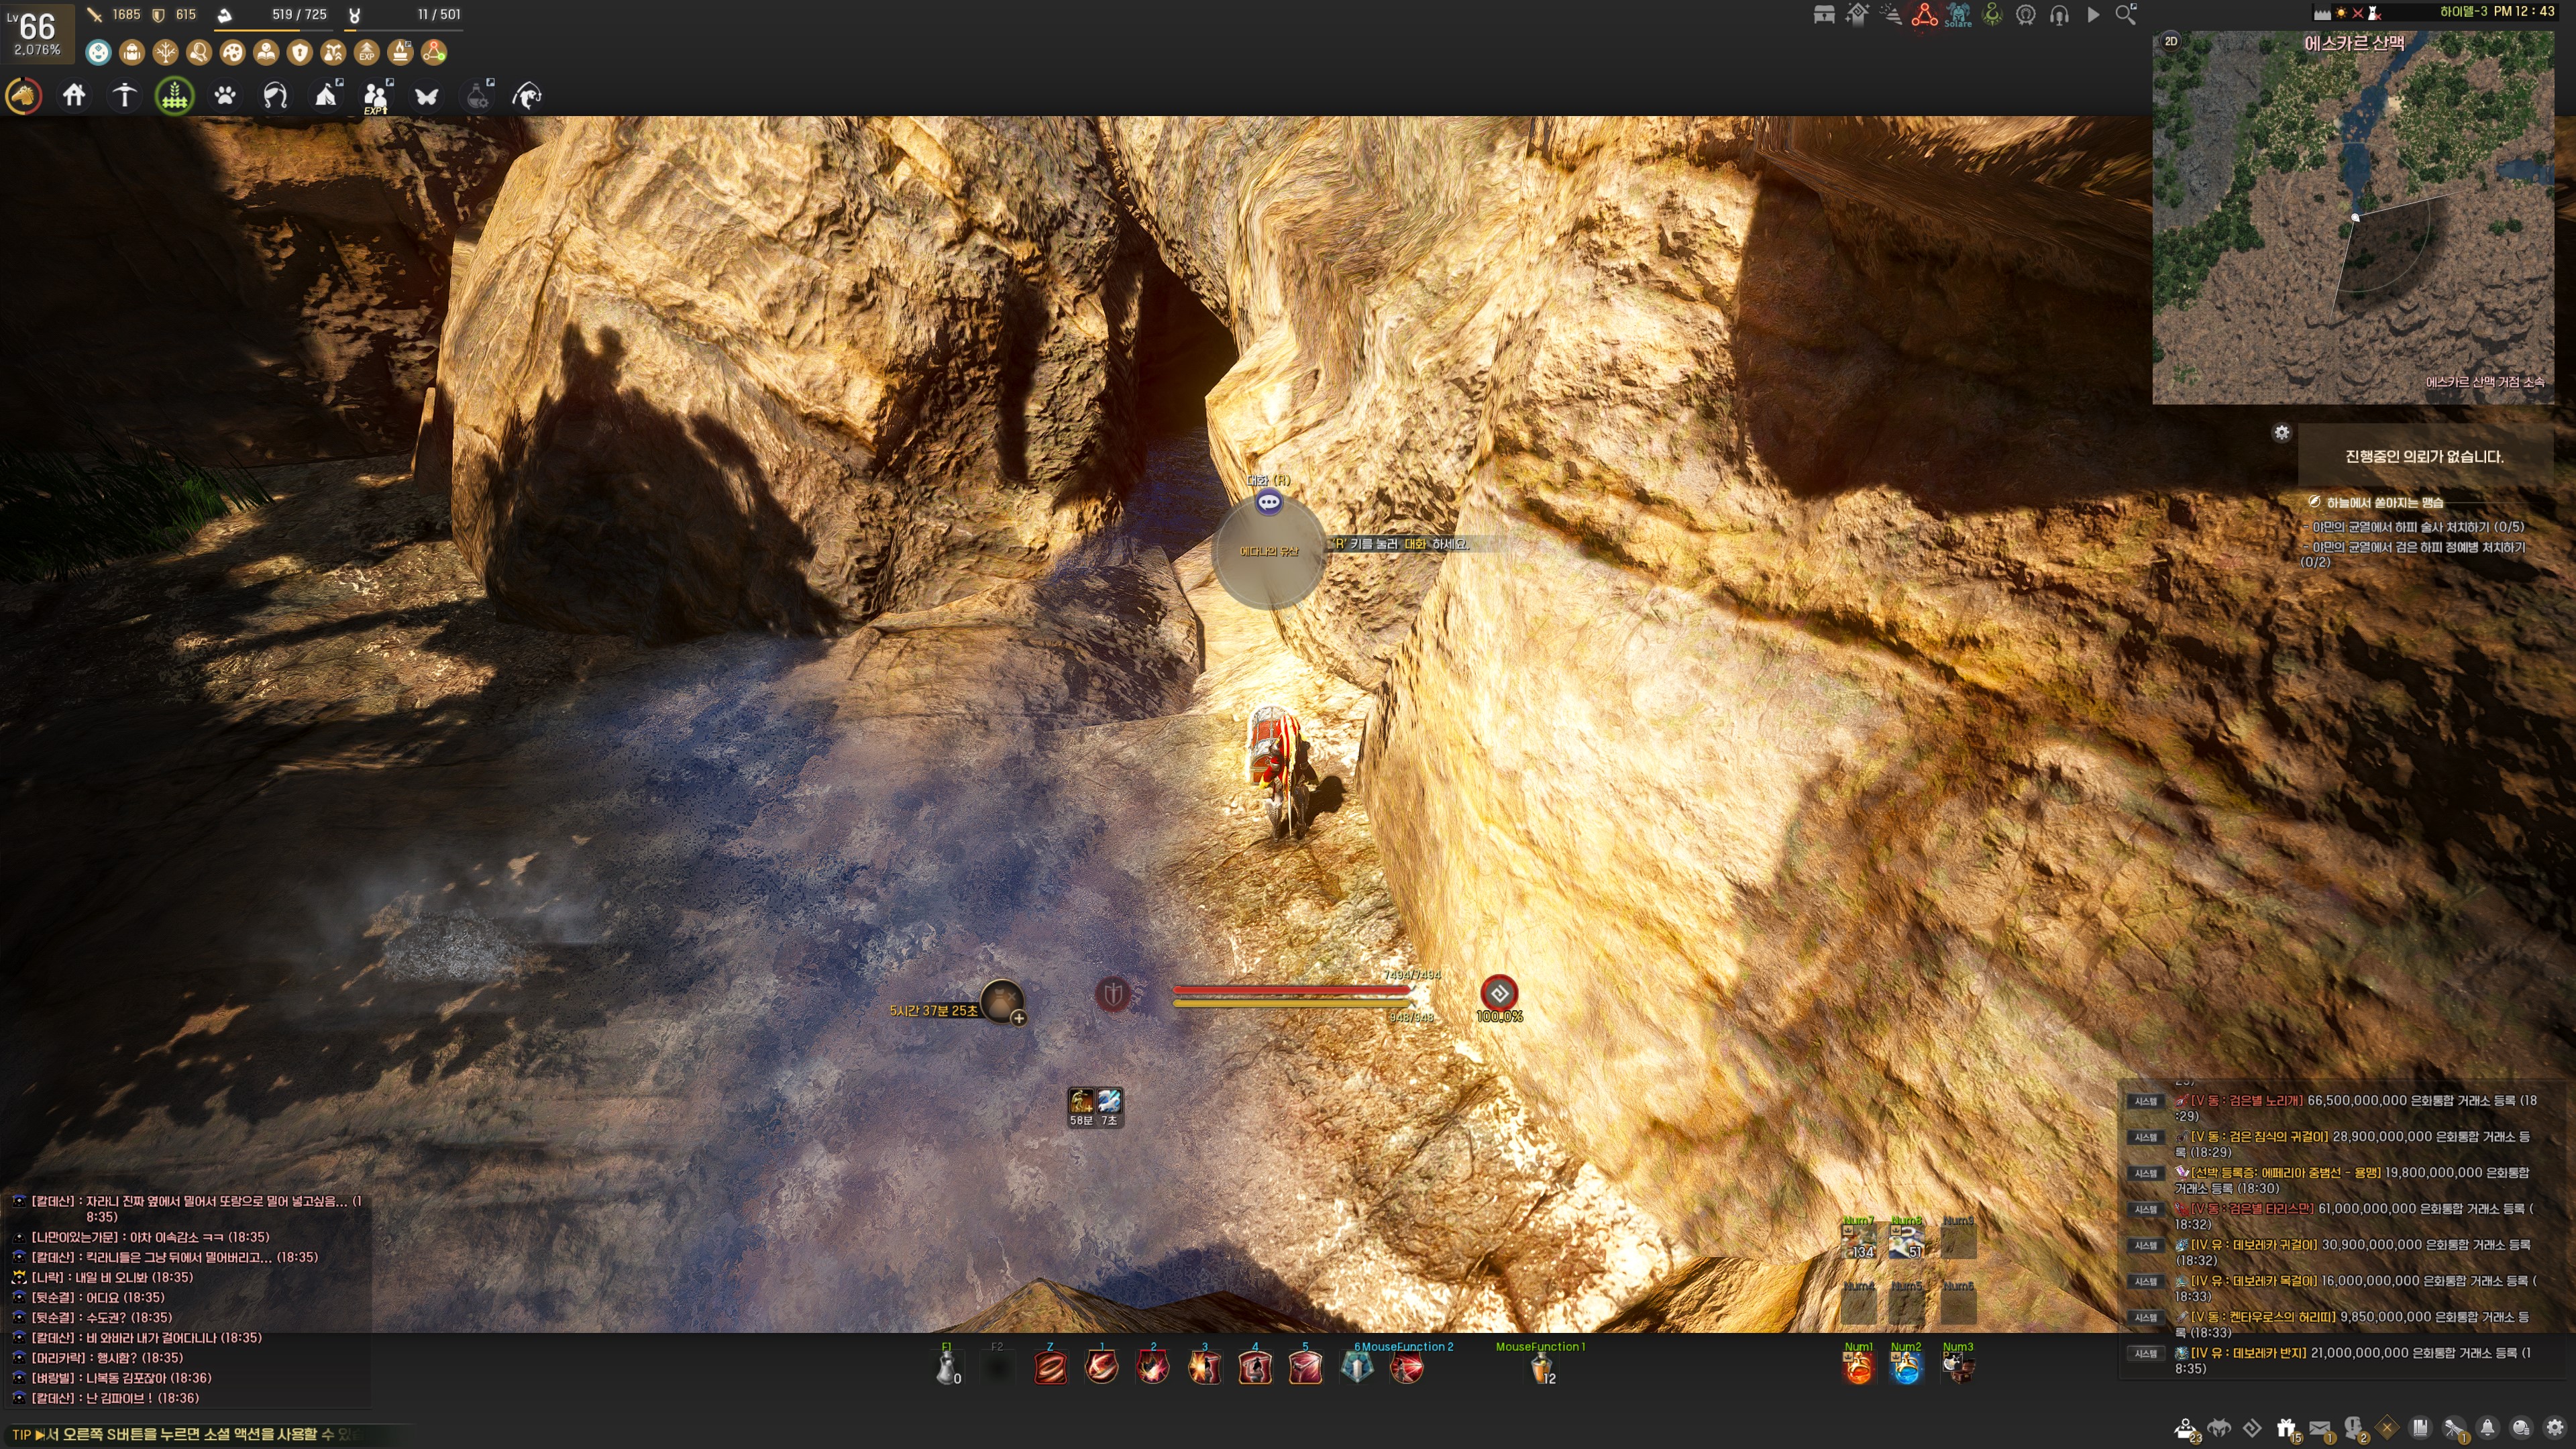This screenshot has width=2576, height=1449.
Task: Open quest widget settings gear
Action: (x=2281, y=433)
